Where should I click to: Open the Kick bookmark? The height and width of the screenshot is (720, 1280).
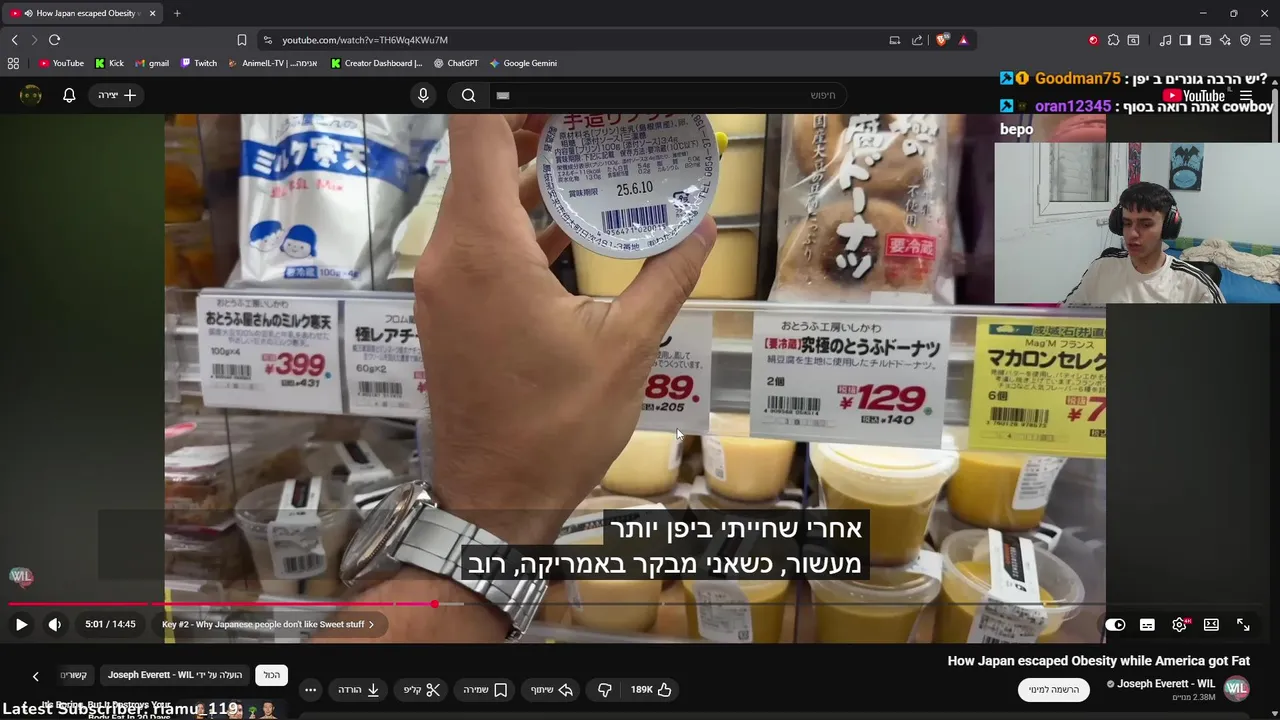(110, 63)
